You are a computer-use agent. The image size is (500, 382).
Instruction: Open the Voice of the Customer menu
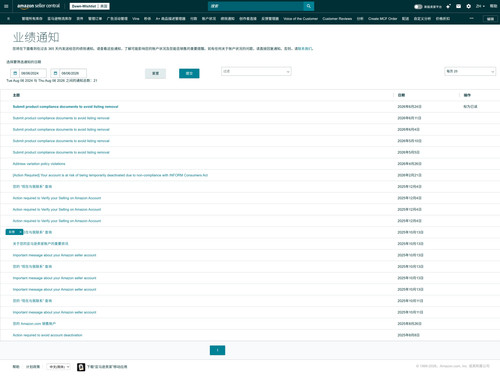[x=301, y=19]
